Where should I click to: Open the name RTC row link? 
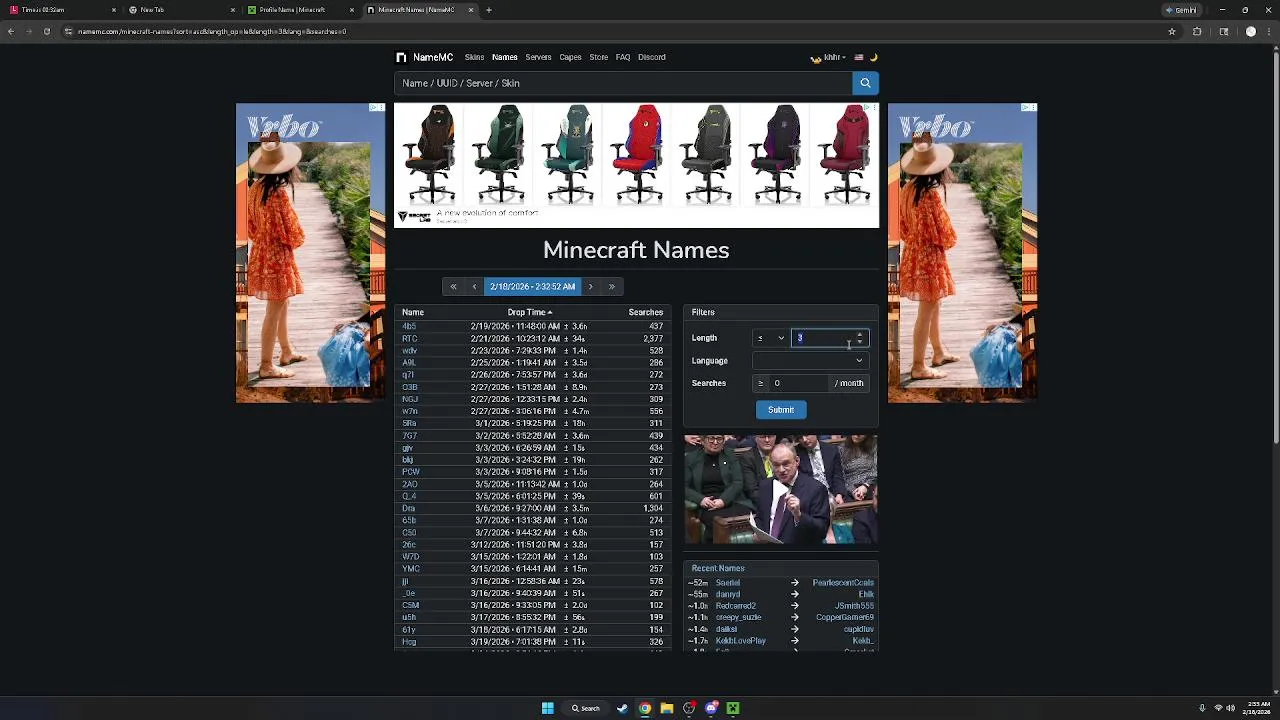409,339
